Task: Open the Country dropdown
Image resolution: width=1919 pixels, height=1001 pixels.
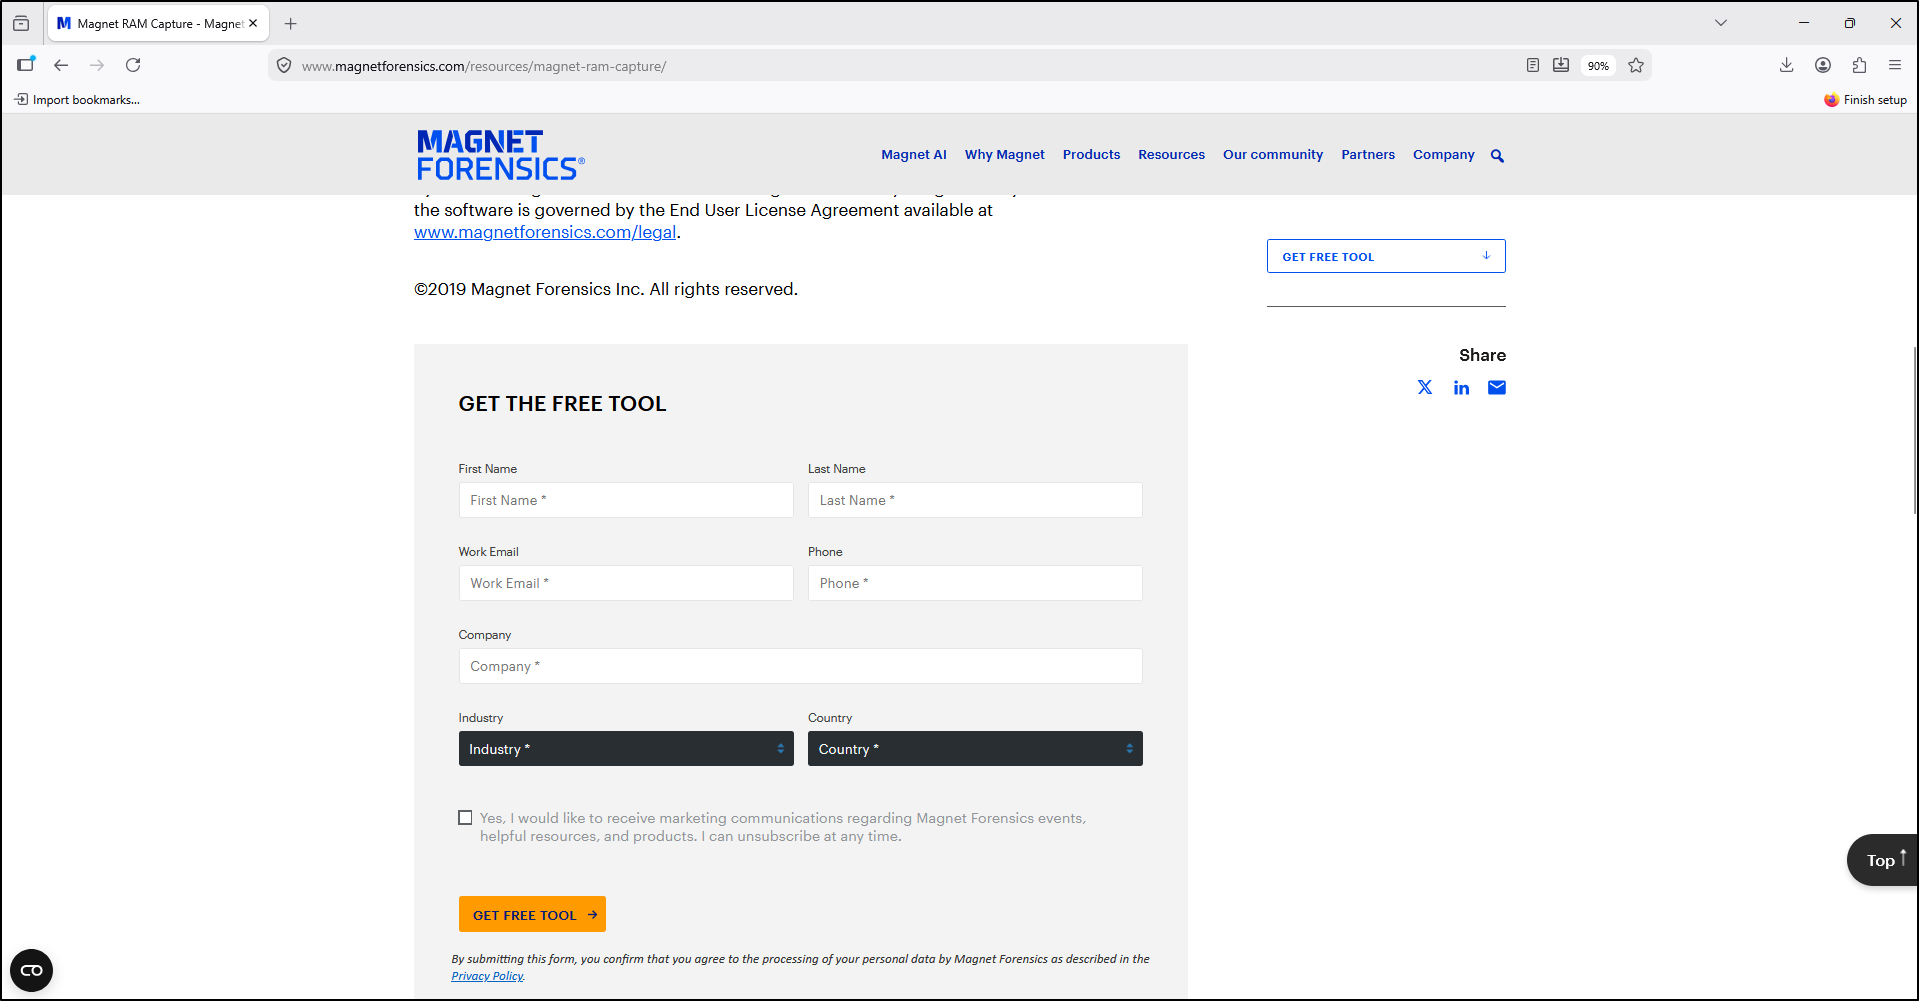Action: click(975, 749)
